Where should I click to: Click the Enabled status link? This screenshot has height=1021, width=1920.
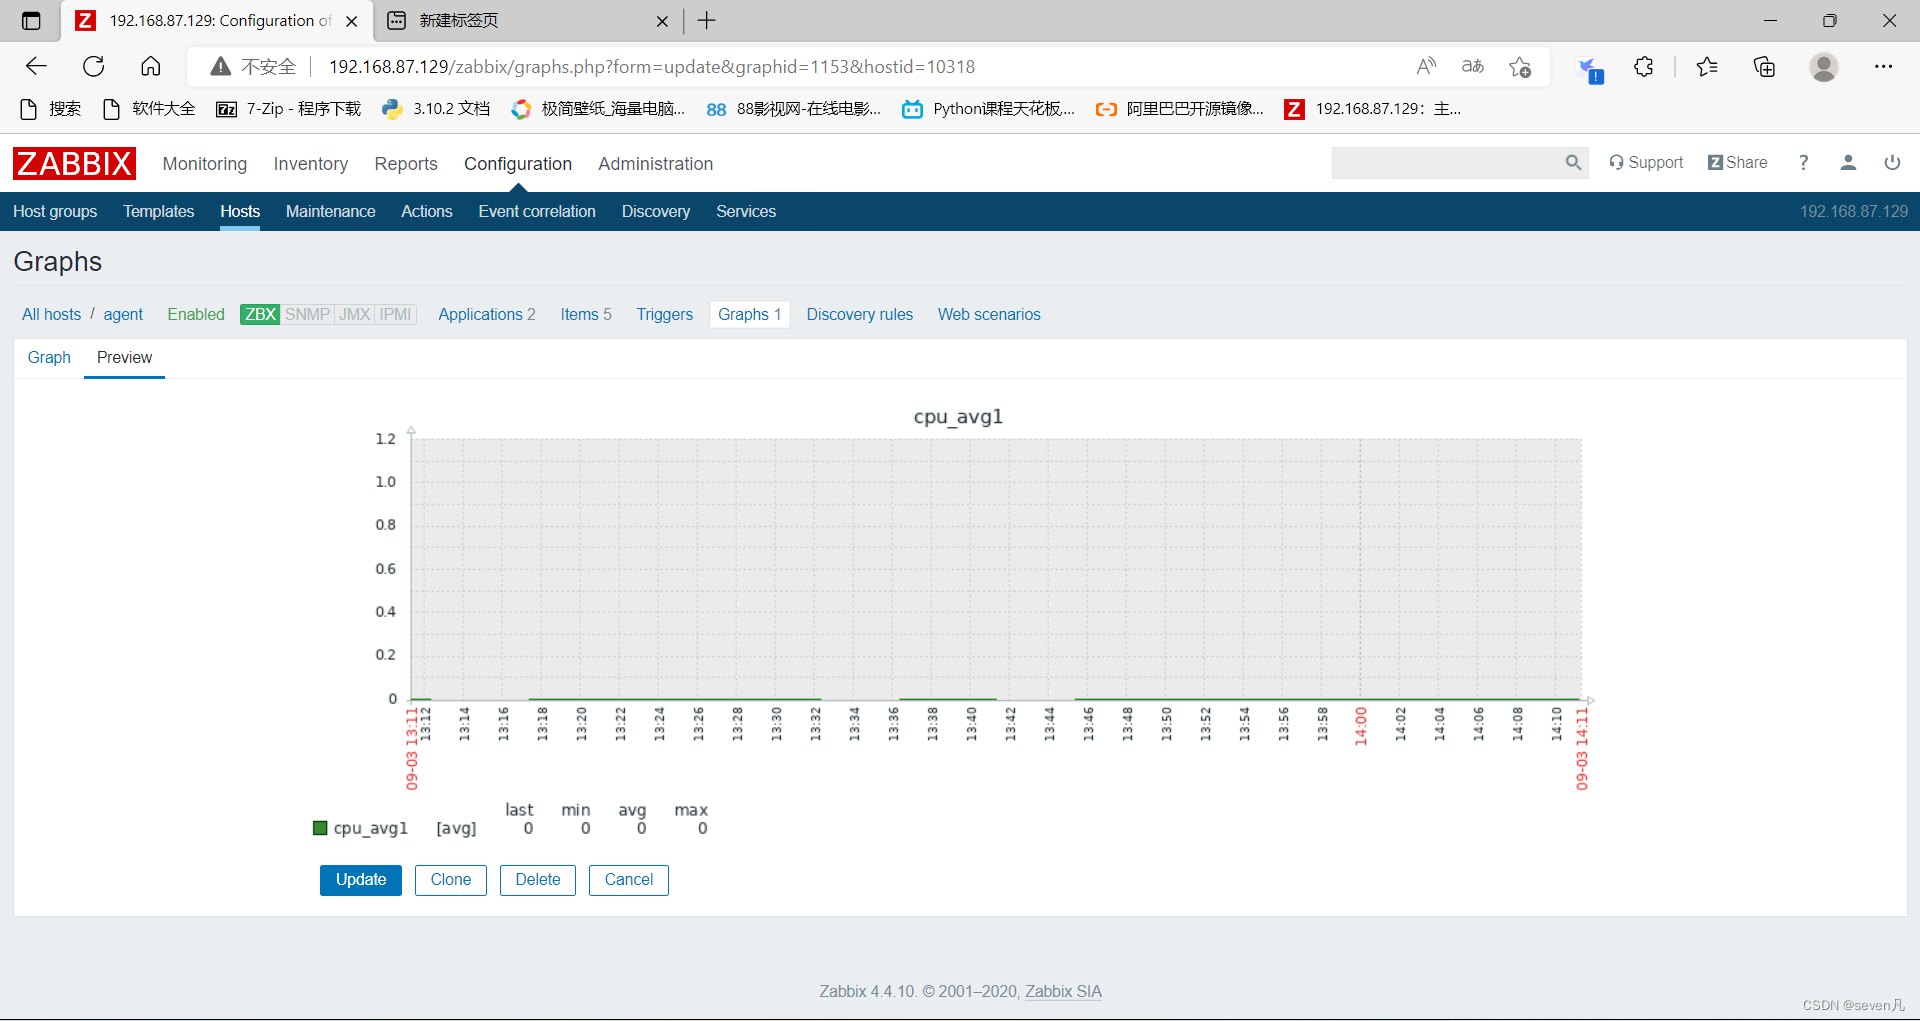point(196,315)
